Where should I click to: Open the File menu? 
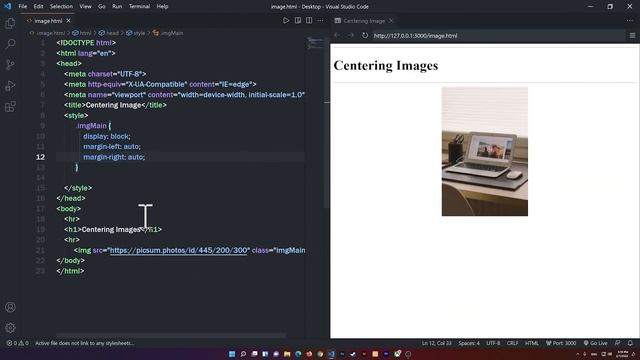[x=23, y=7]
